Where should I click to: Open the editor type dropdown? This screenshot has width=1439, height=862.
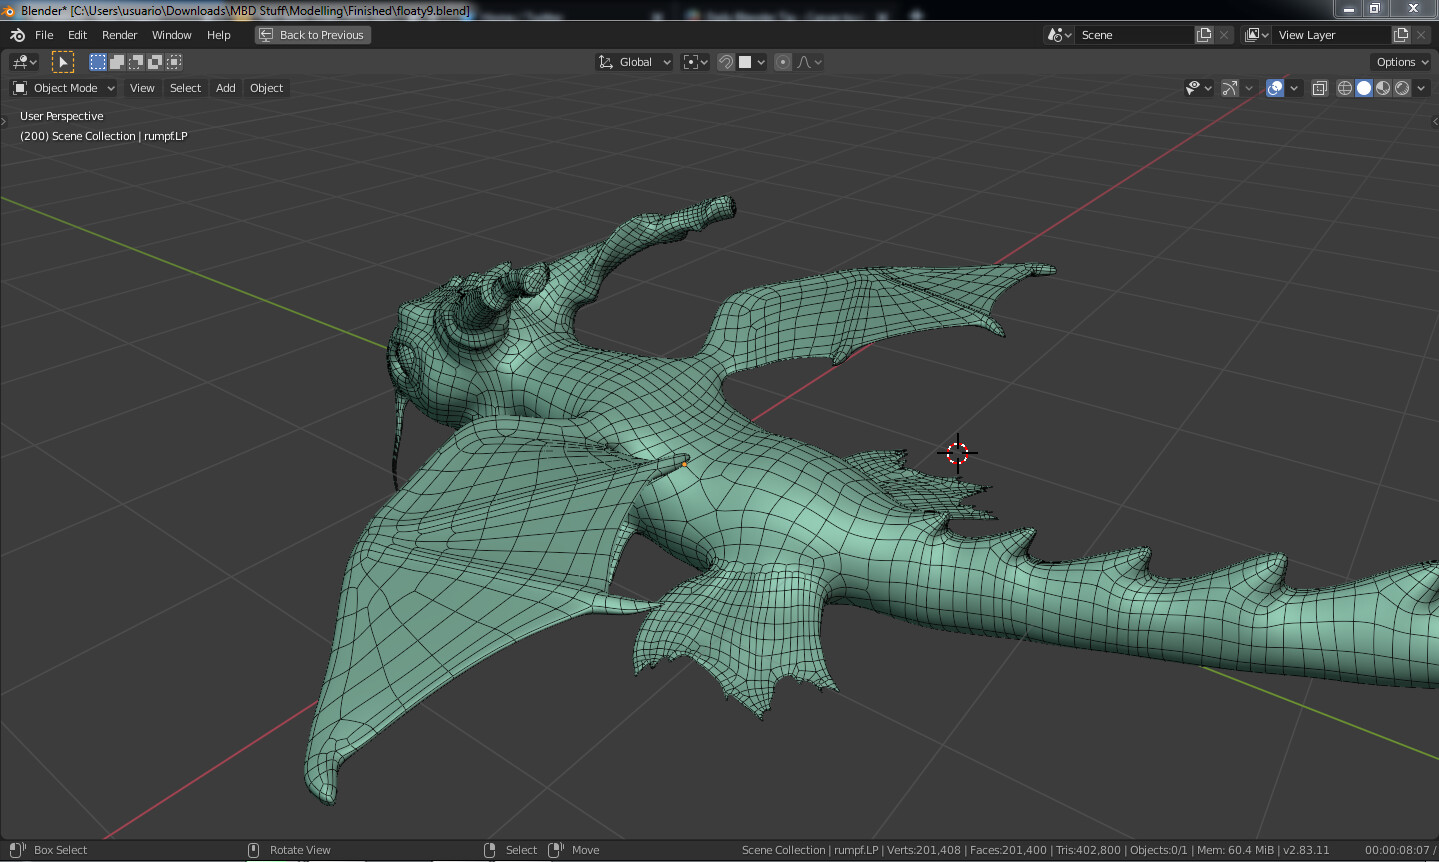[25, 62]
